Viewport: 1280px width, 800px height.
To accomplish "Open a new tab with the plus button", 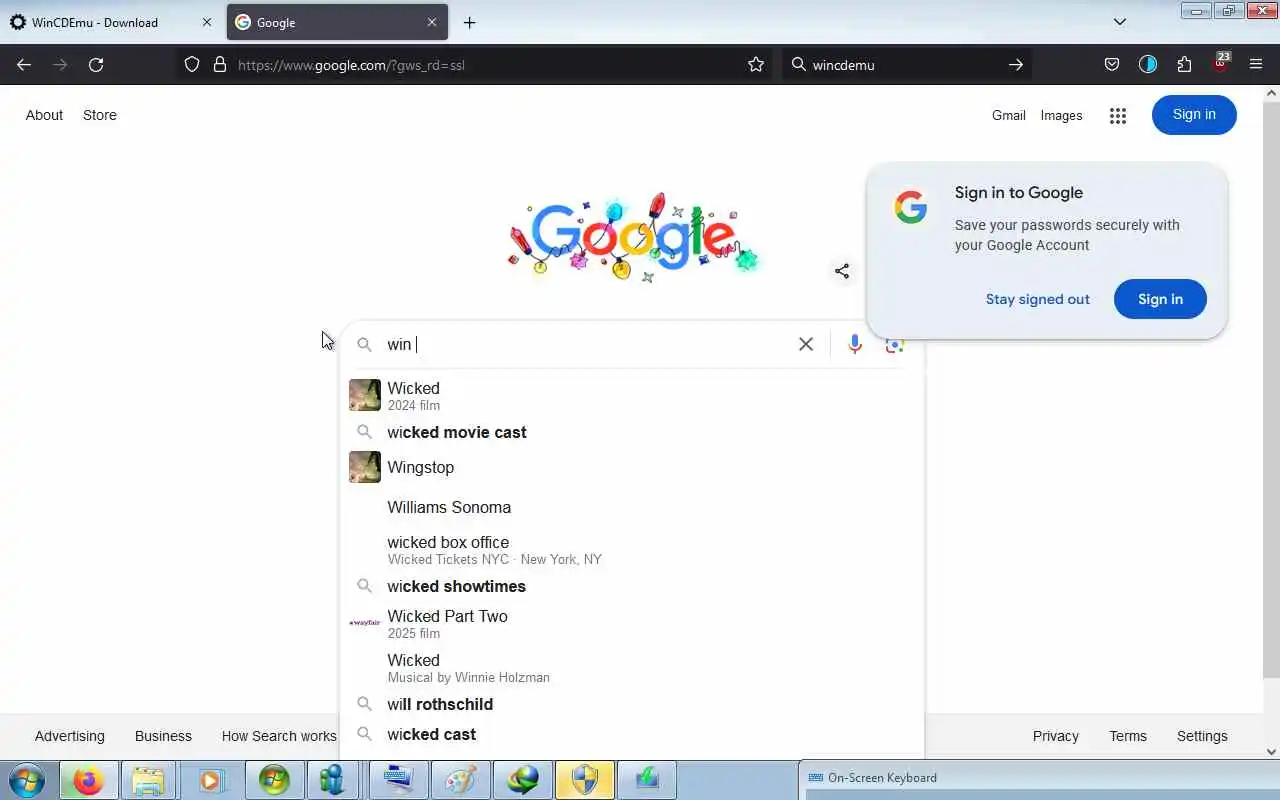I will 469,22.
